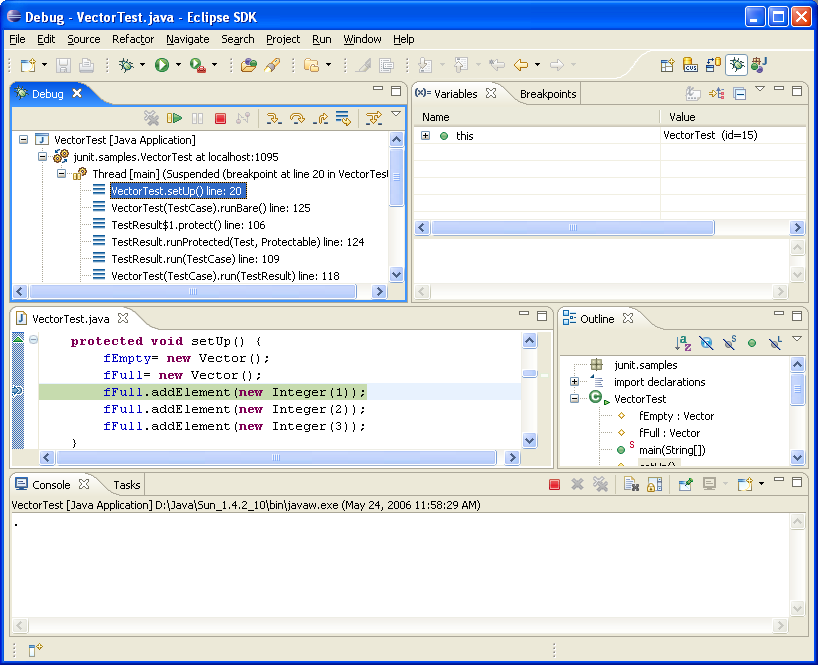Collapse the VectorTest class in Outline
The height and width of the screenshot is (665, 818).
point(574,399)
